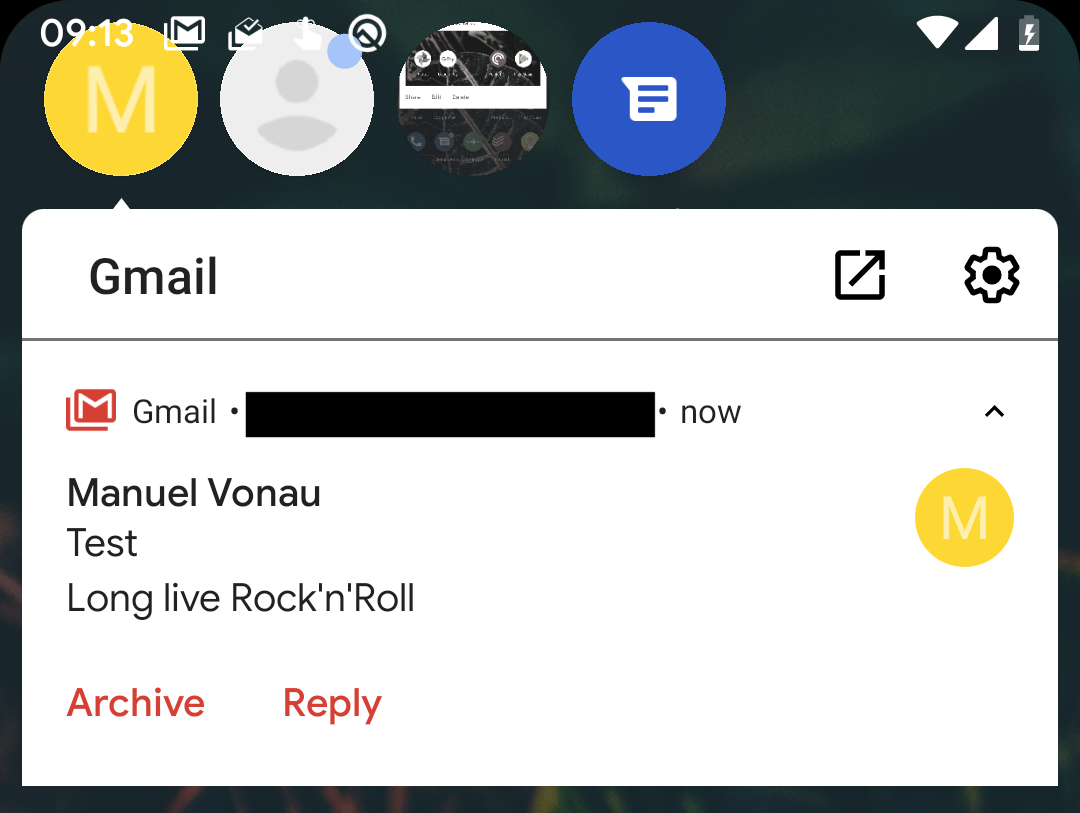Open the Gmail app via launch icon
This screenshot has width=1080, height=813.
pyautogui.click(x=858, y=274)
